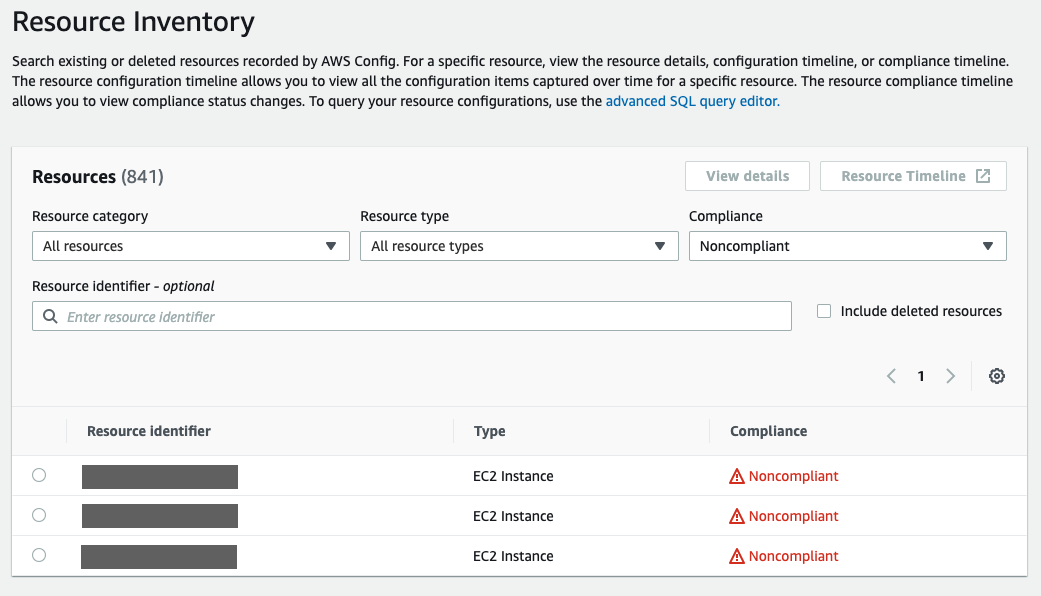The image size is (1041, 596).
Task: Select the first resource radio button
Action: pos(39,475)
